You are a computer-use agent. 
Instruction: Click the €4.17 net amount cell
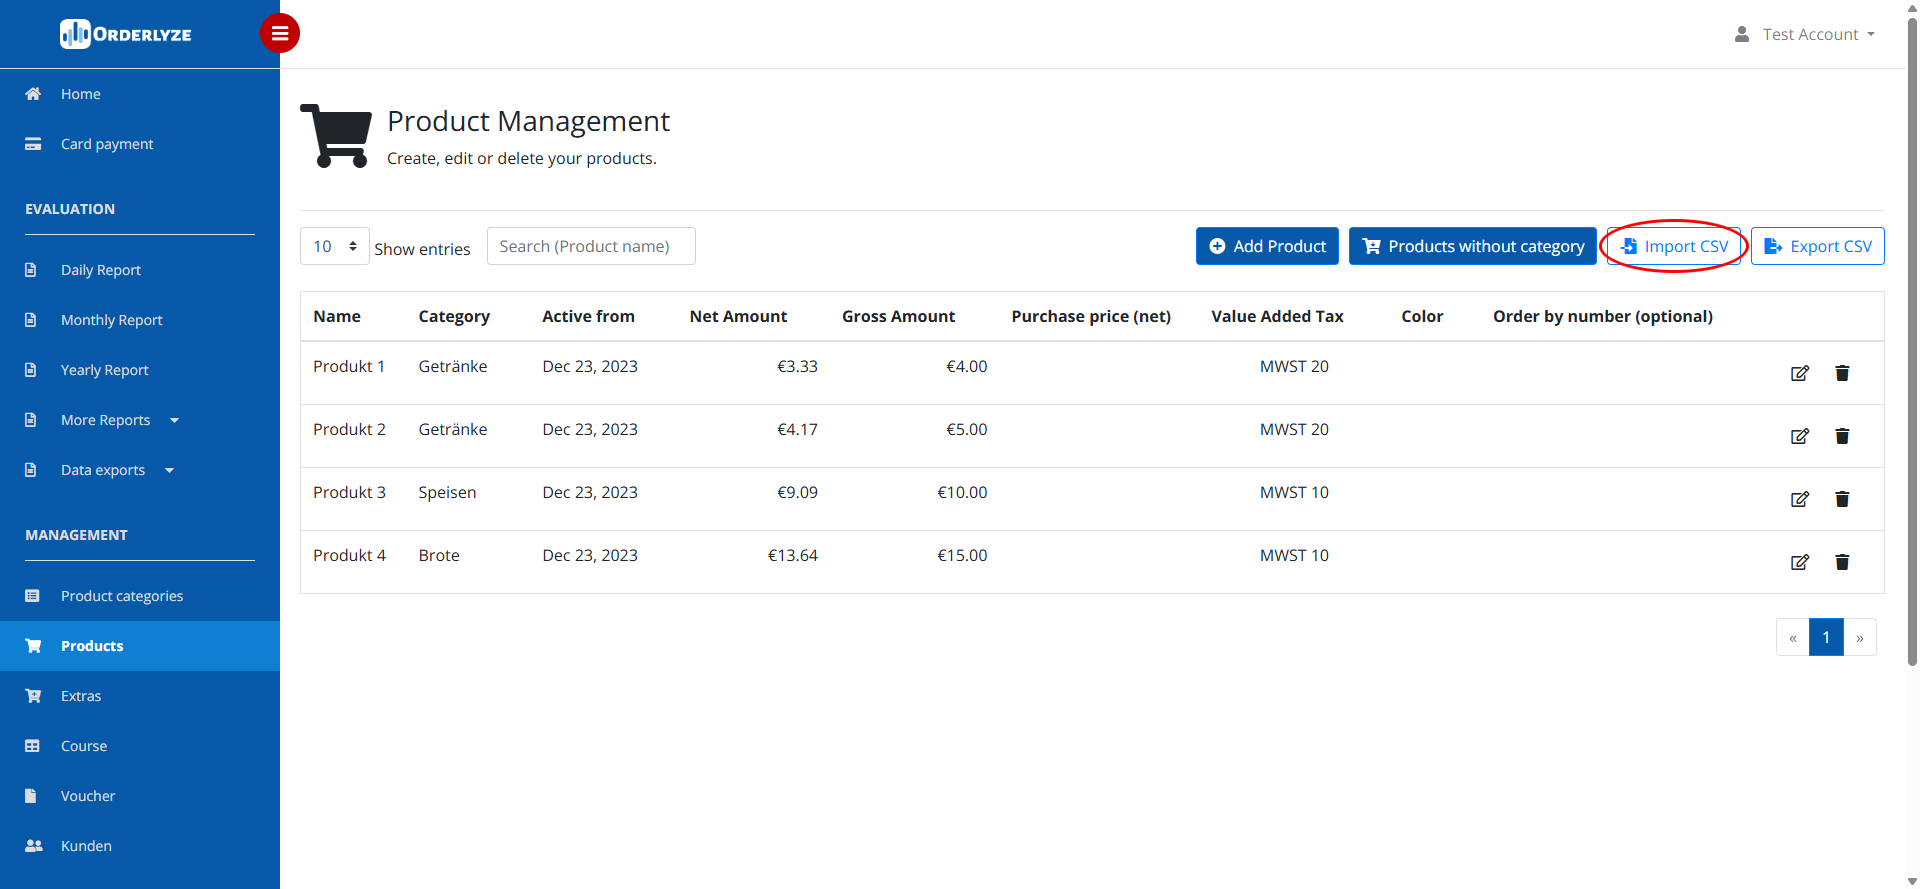pos(797,429)
